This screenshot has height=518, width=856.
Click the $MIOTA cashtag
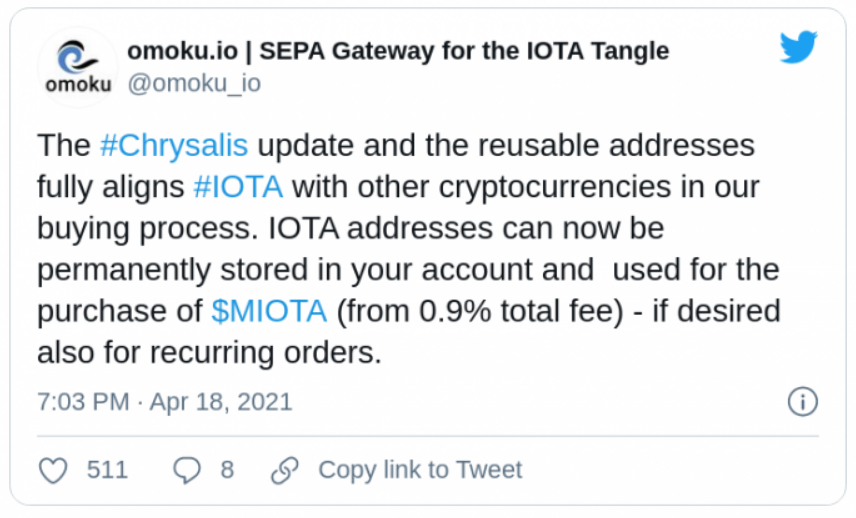[269, 311]
